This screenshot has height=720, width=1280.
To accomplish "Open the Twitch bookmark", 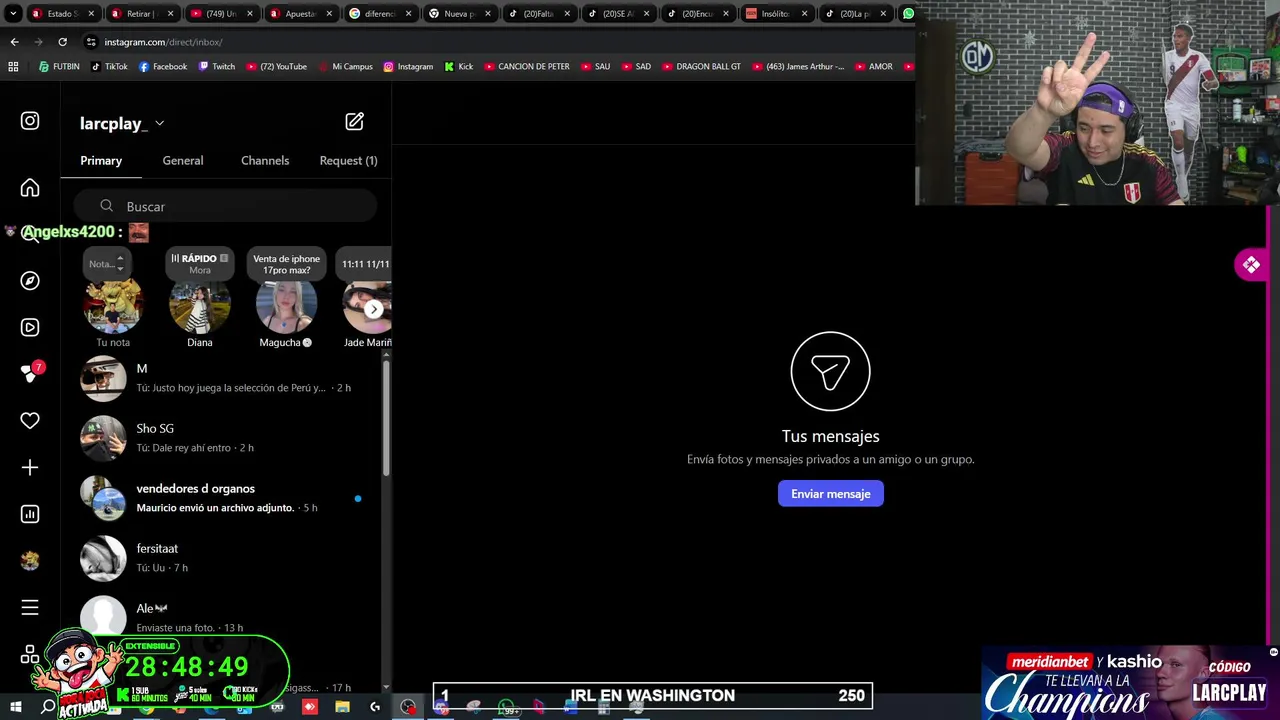I will click(216, 67).
